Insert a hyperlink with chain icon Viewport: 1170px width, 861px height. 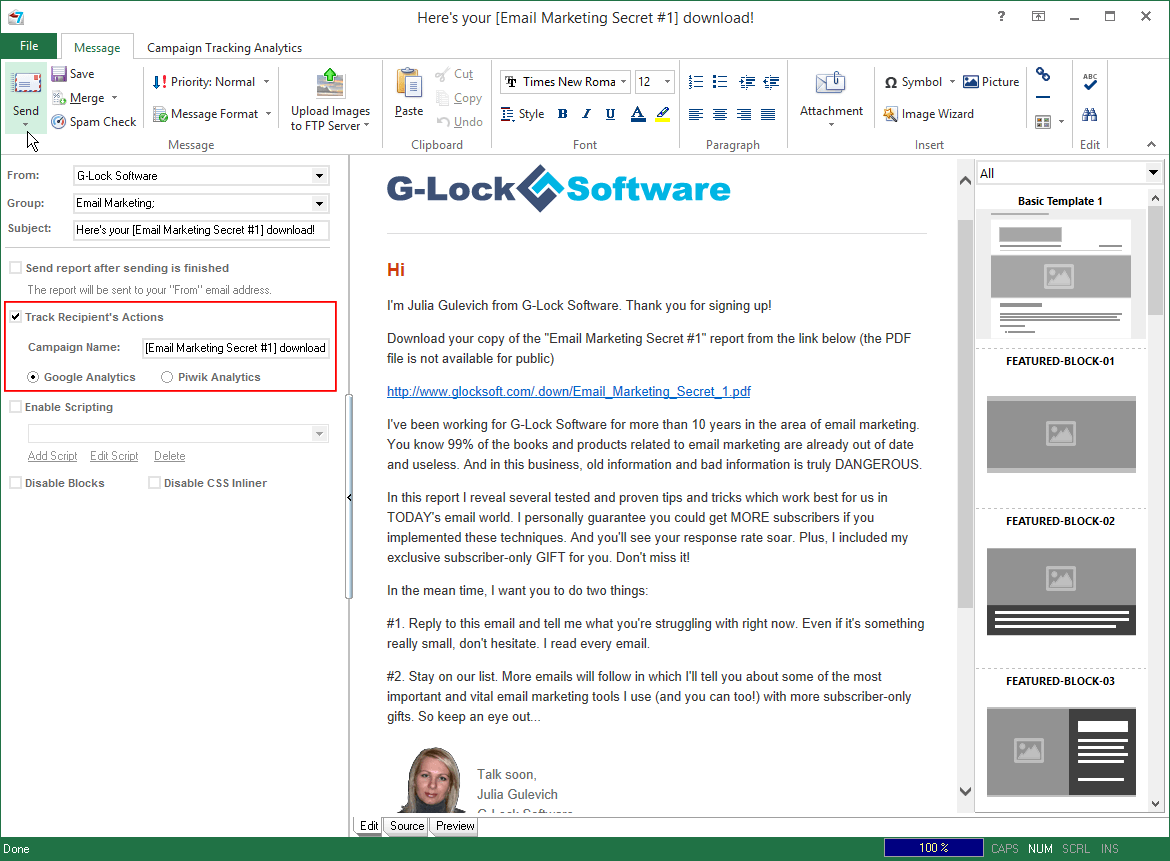pos(1043,75)
